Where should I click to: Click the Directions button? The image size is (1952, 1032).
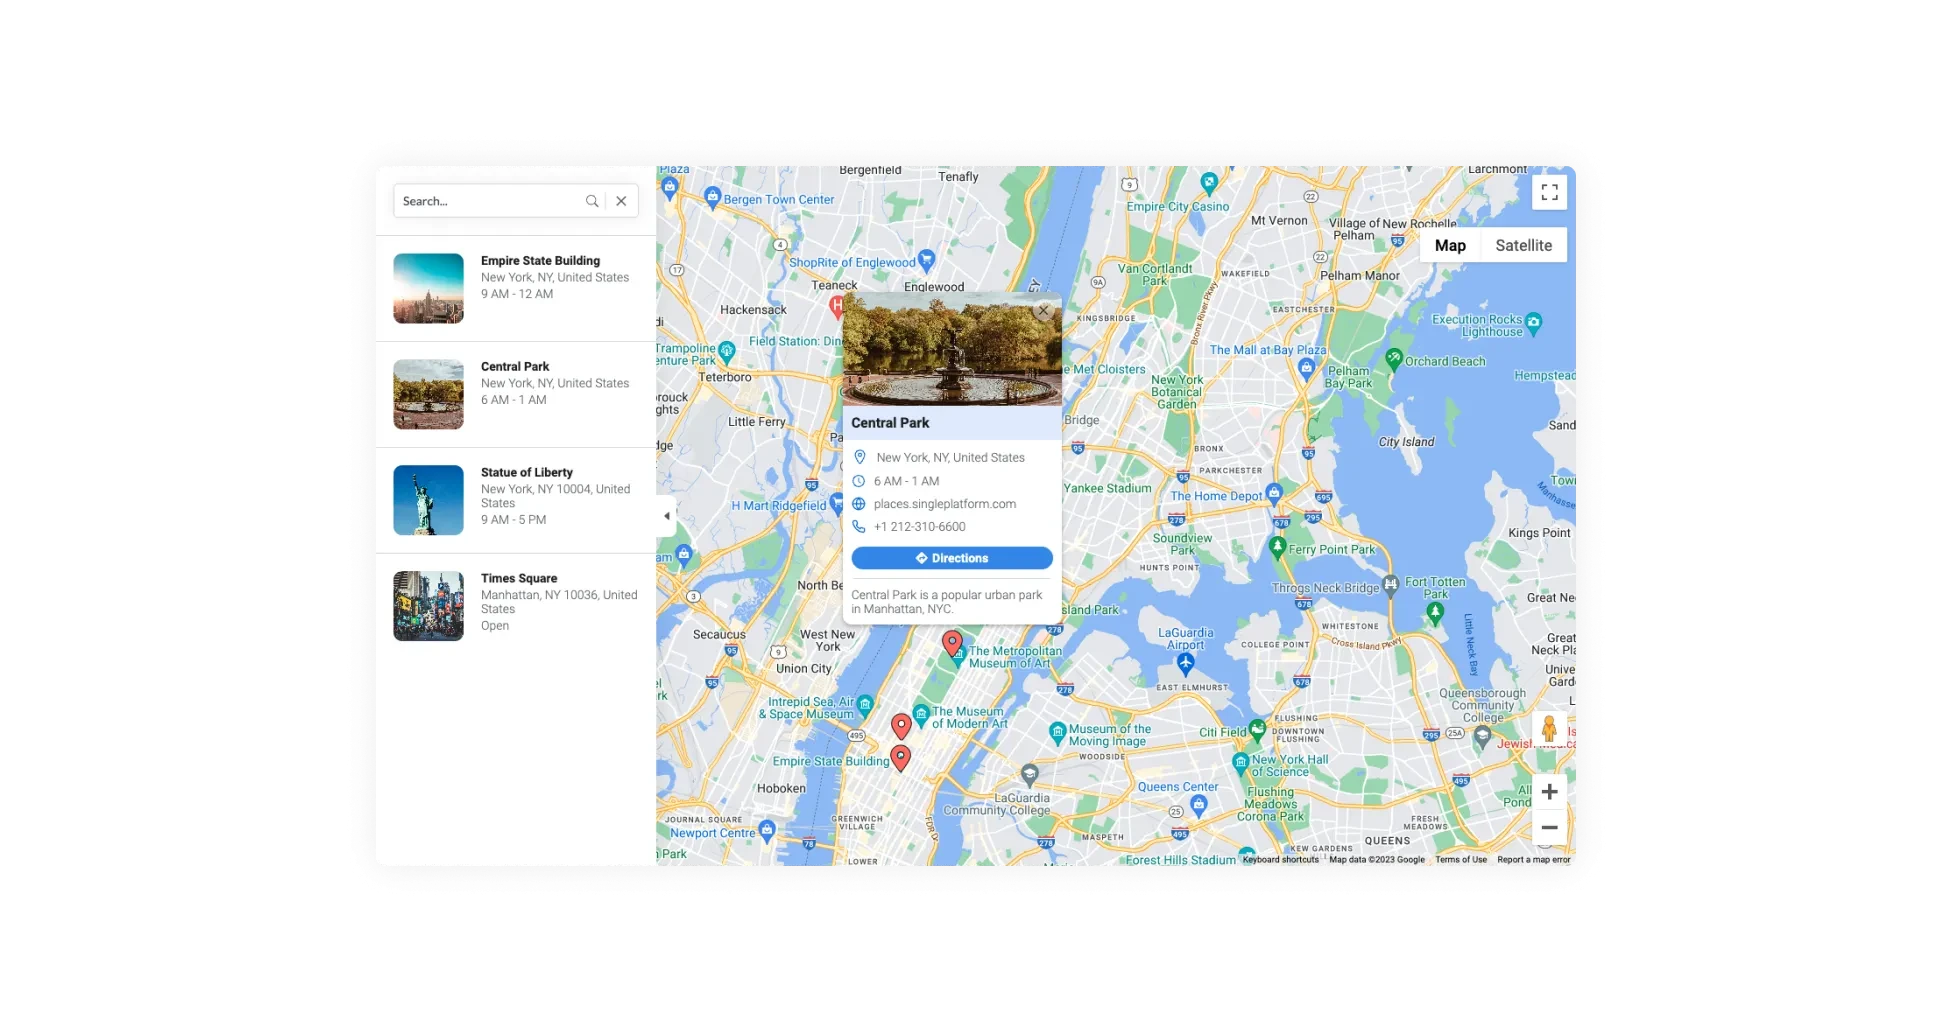point(952,558)
